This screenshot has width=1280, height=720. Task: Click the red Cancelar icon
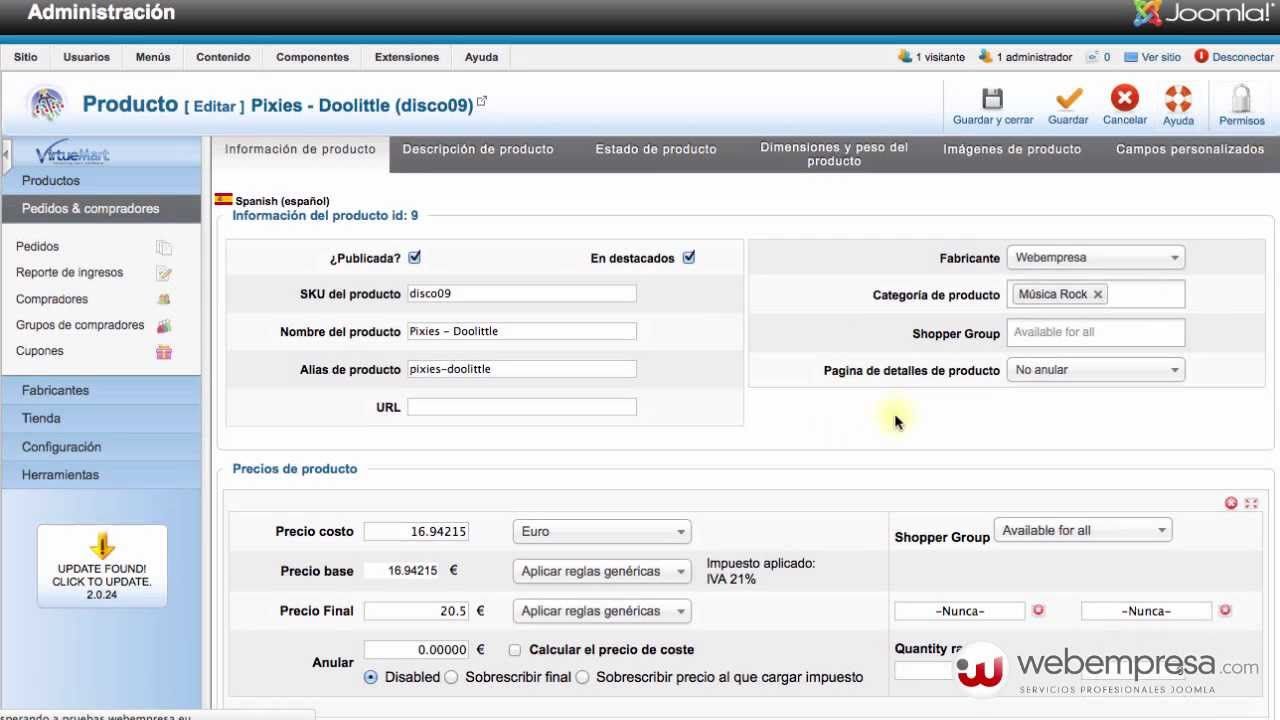1125,98
